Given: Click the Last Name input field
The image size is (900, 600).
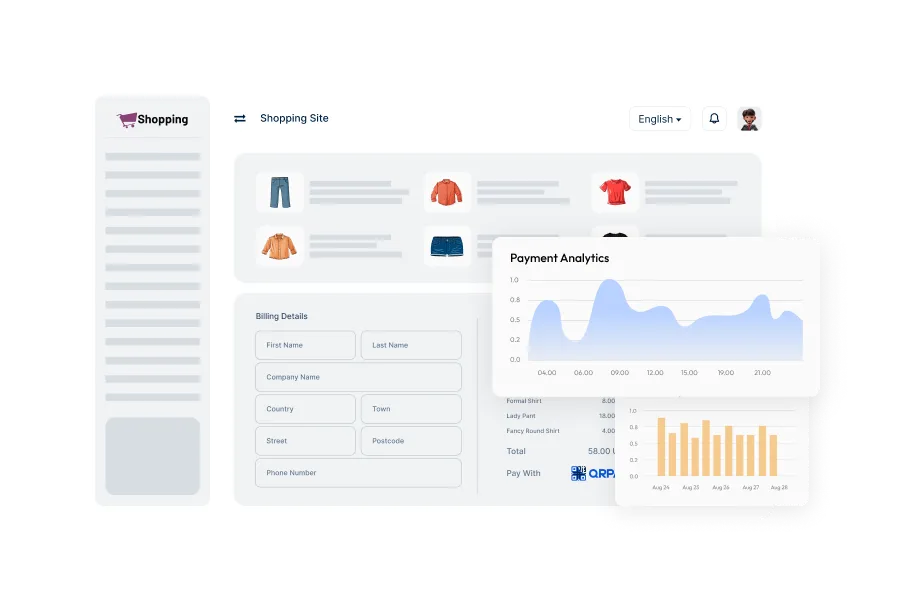Looking at the screenshot, I should click(x=411, y=345).
